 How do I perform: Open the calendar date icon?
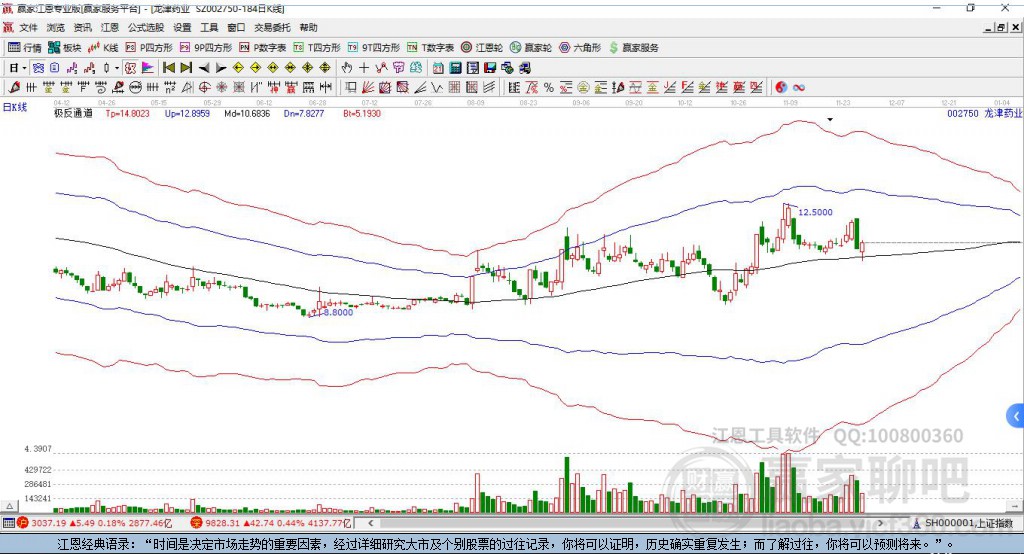click(x=438, y=67)
